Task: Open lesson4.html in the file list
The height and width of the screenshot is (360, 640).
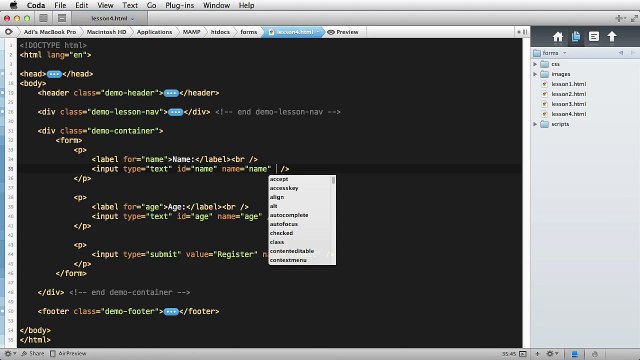Action: tap(569, 114)
